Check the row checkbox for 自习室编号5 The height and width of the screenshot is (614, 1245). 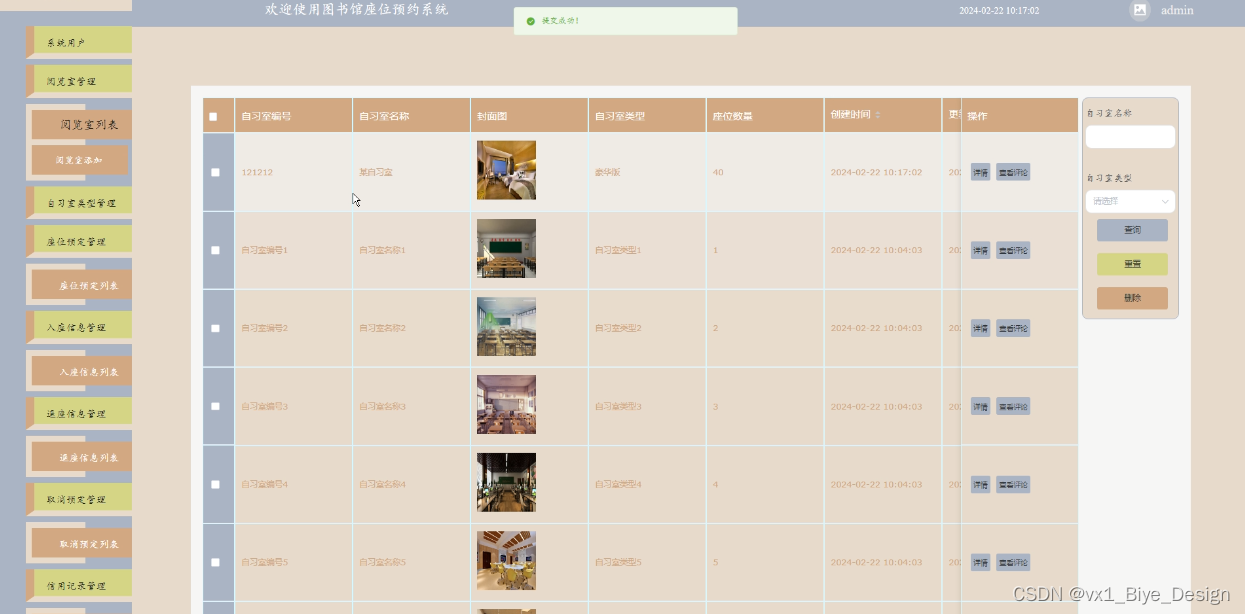(215, 562)
